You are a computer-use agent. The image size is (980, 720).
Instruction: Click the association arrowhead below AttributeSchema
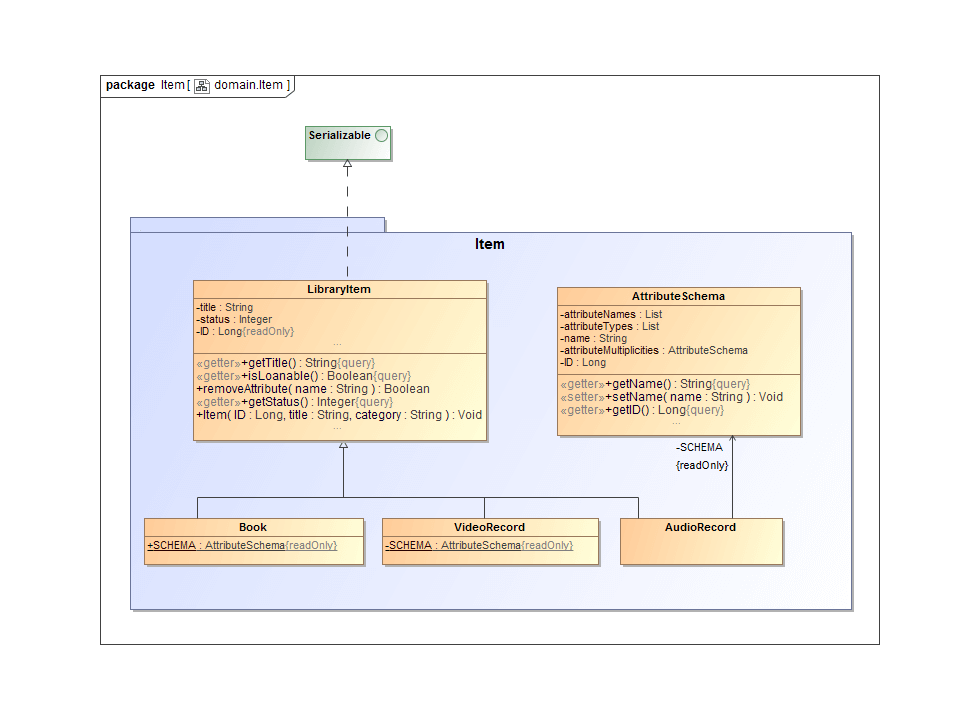coord(732,441)
